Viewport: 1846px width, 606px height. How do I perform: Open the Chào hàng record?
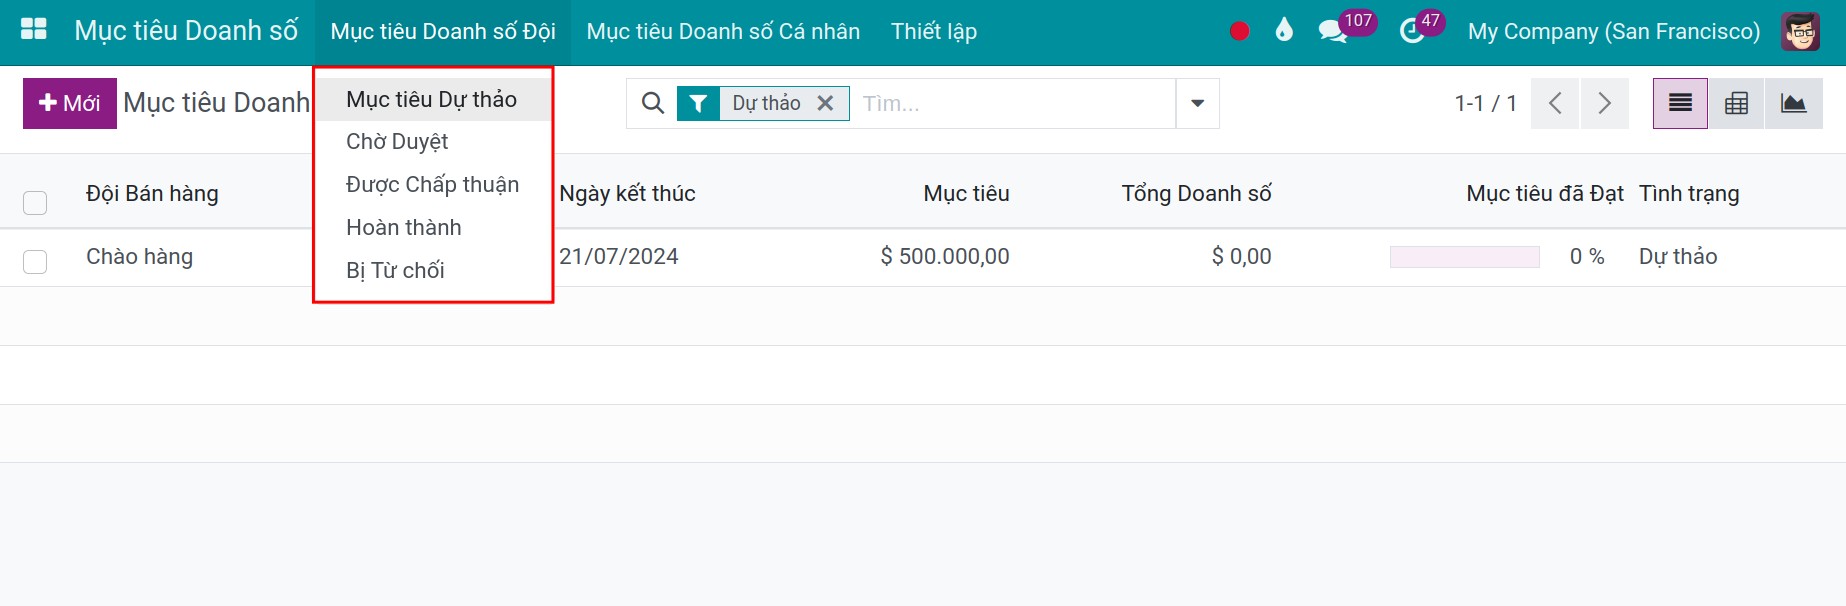[139, 257]
